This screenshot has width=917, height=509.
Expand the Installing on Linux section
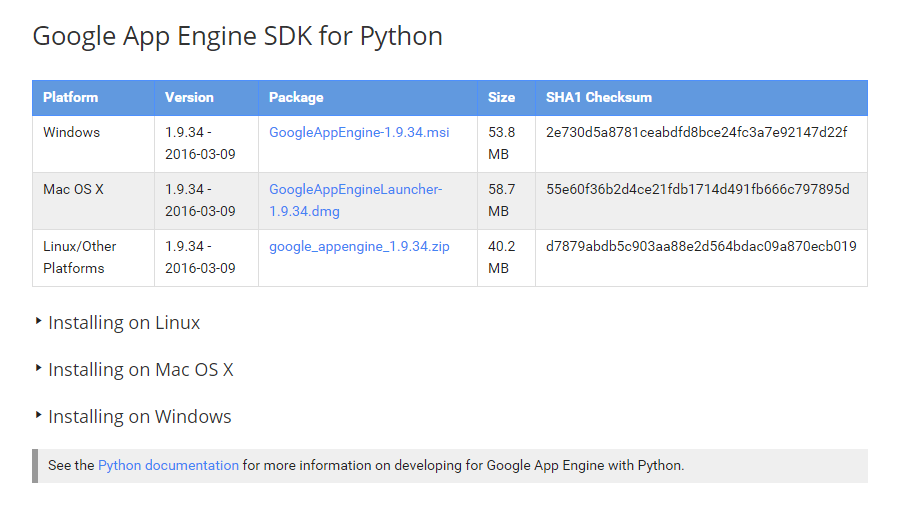[118, 322]
